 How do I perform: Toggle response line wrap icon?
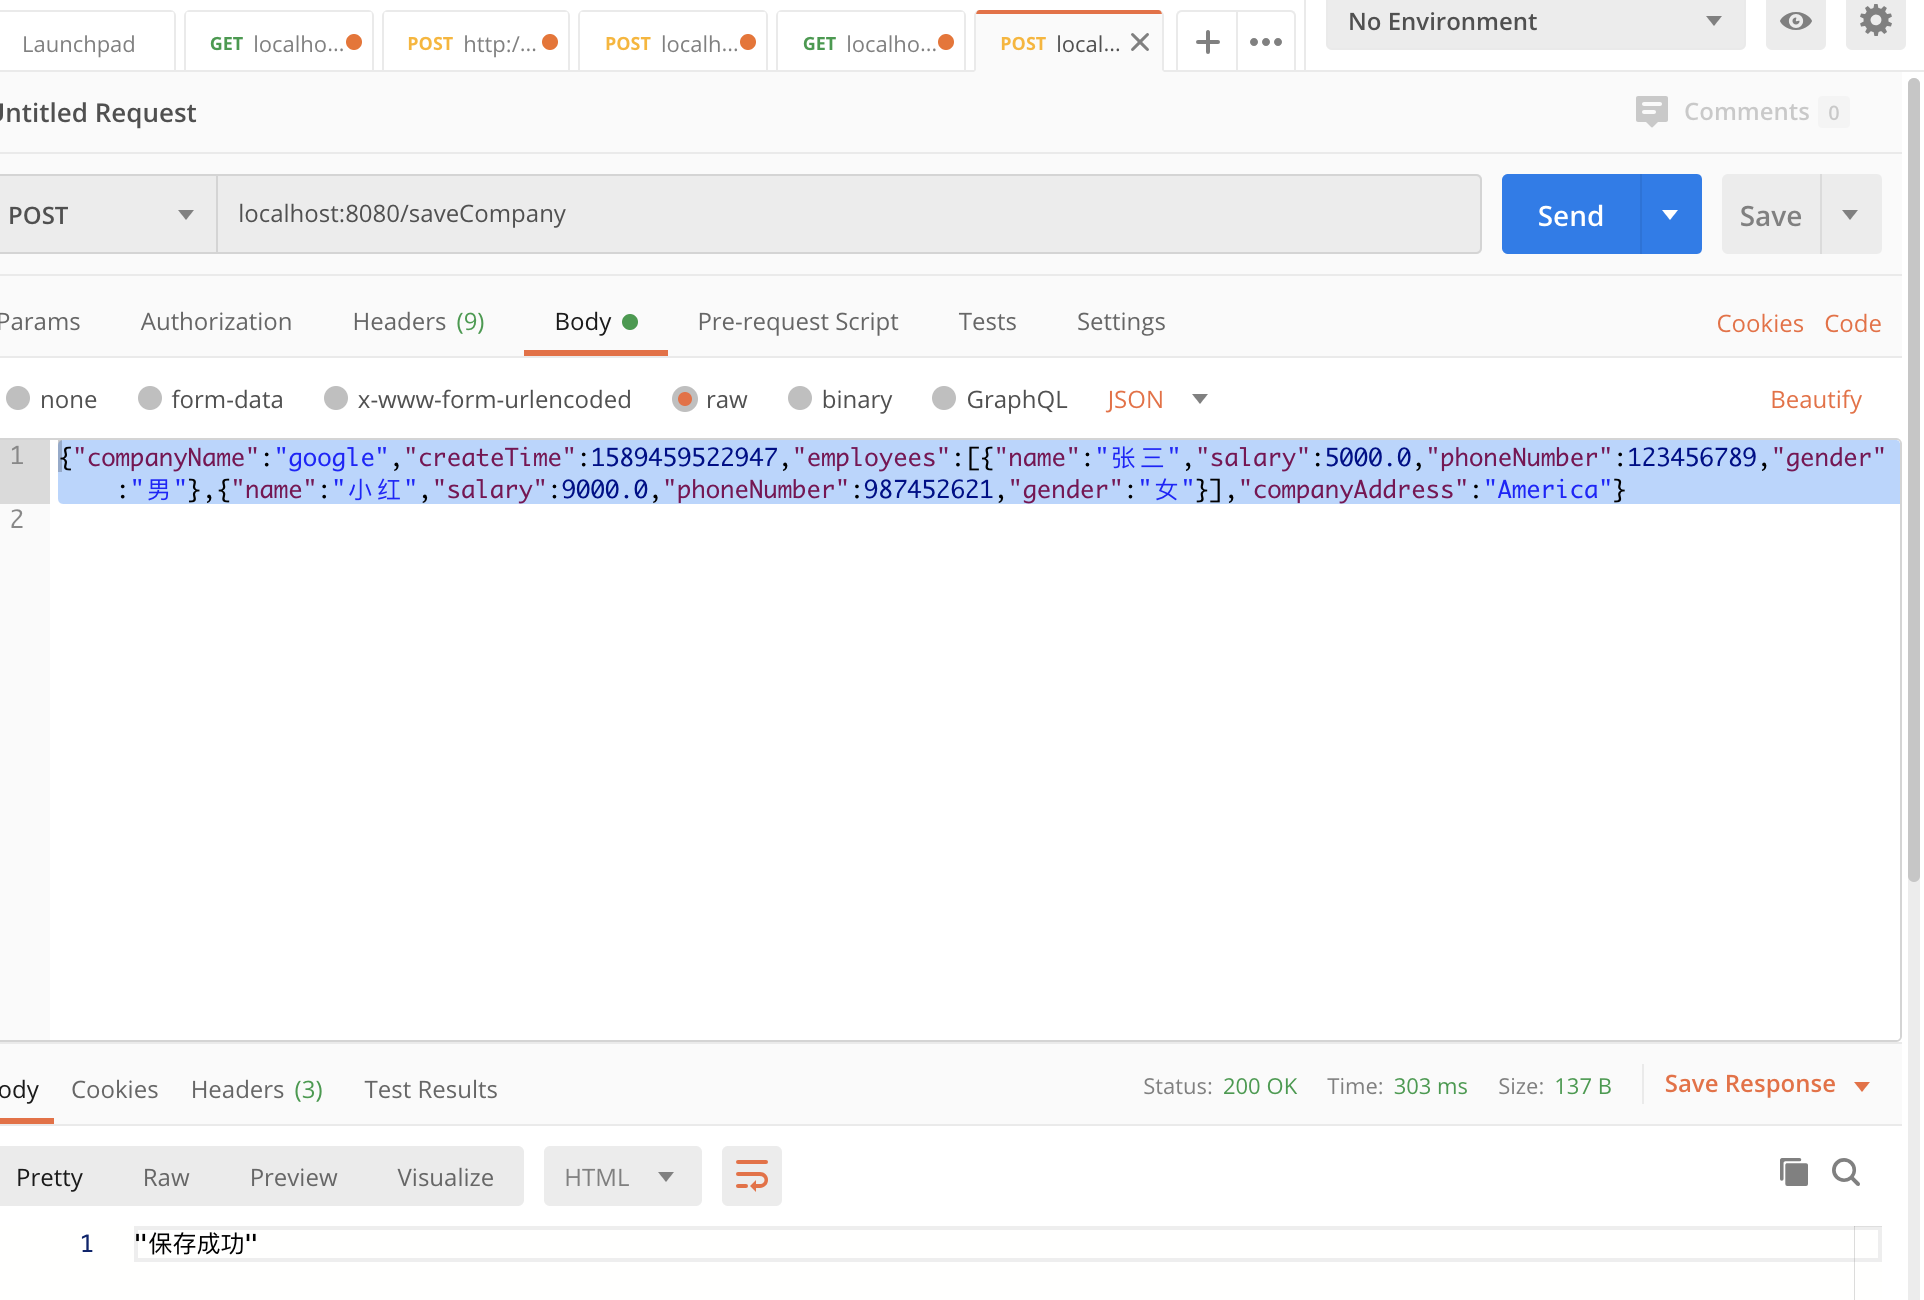[751, 1176]
